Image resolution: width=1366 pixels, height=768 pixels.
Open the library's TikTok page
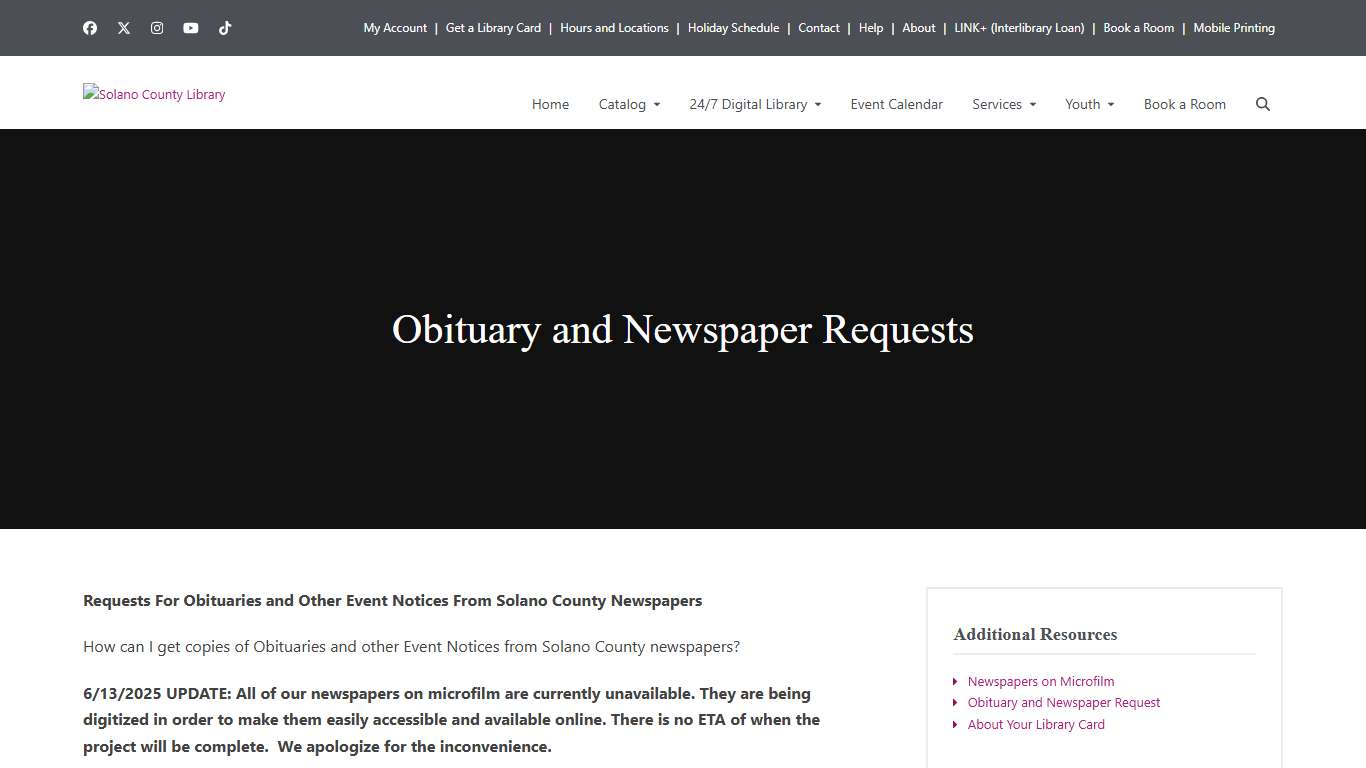pyautogui.click(x=225, y=28)
